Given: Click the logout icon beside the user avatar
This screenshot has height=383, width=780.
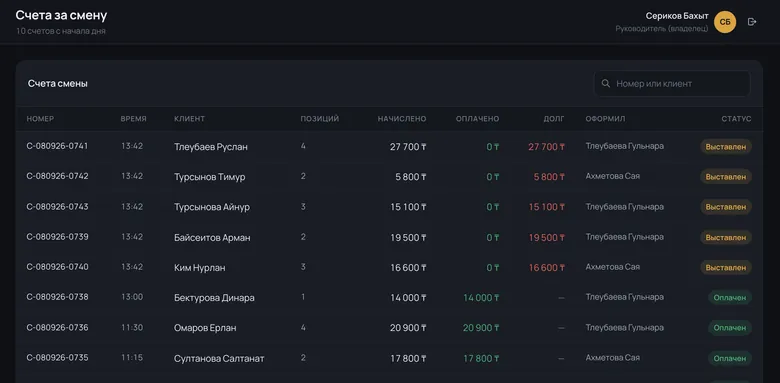Looking at the screenshot, I should 752,22.
